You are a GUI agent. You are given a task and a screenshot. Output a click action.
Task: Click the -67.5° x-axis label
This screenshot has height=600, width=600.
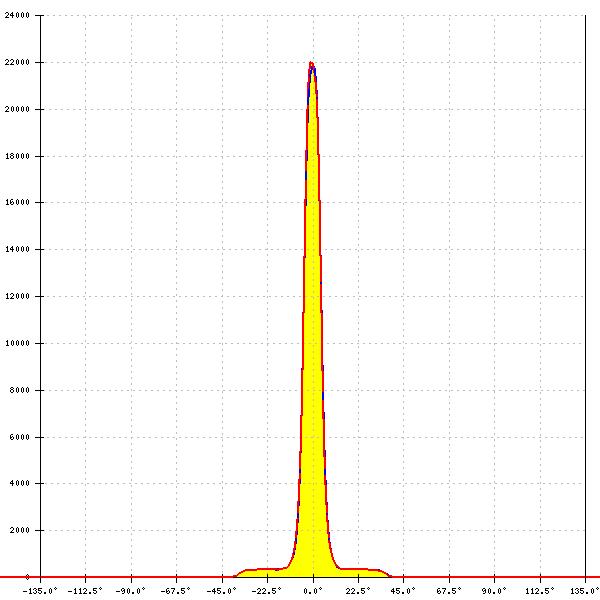tap(176, 591)
